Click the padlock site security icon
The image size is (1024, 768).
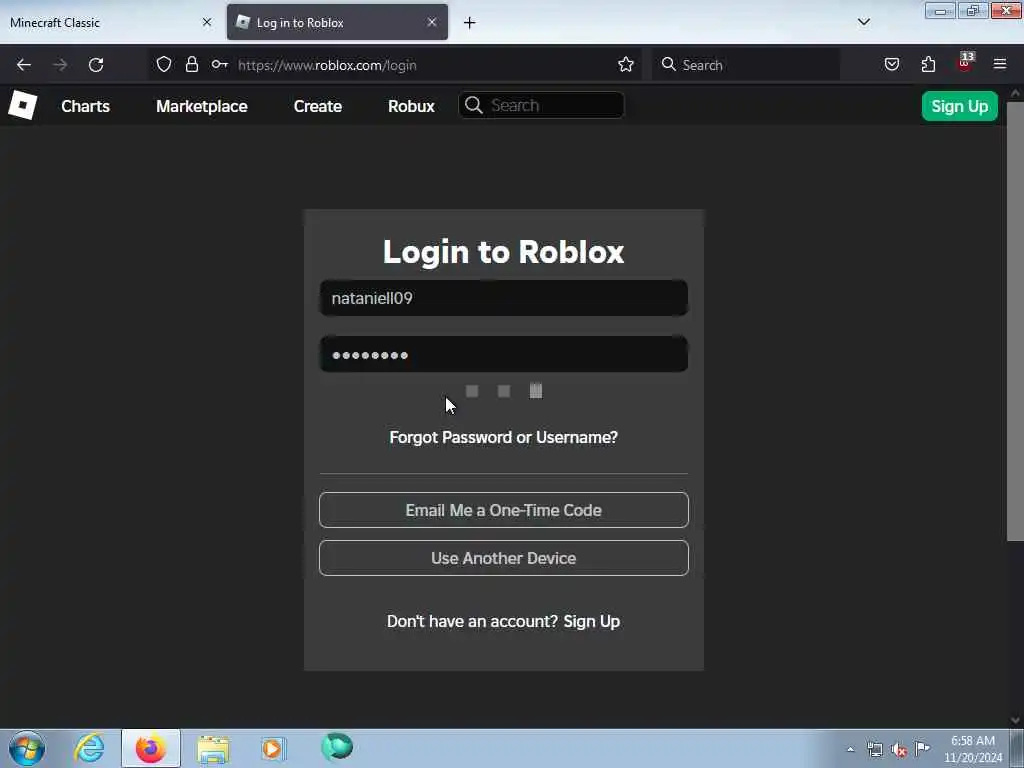191,64
